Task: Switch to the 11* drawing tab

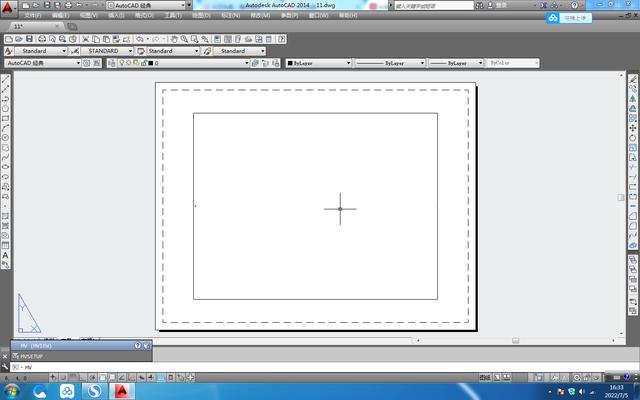Action: [20, 27]
